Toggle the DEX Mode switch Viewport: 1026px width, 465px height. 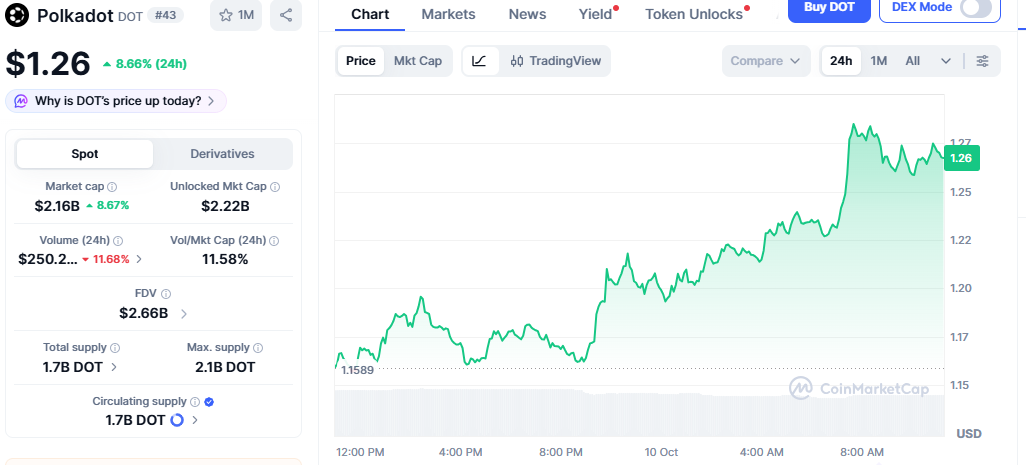(976, 8)
